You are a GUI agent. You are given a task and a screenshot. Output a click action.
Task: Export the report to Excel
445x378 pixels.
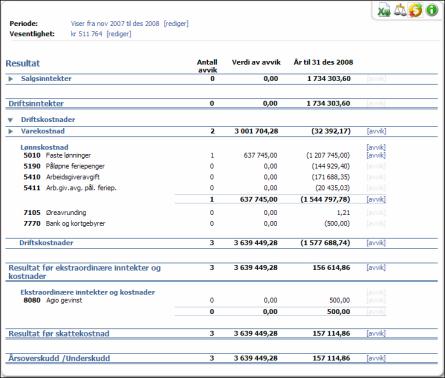click(x=384, y=10)
